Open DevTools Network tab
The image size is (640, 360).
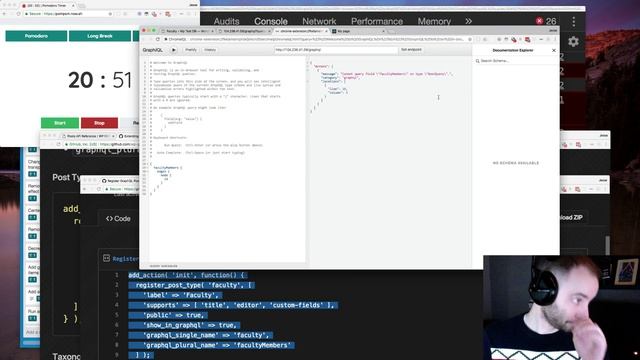point(319,21)
